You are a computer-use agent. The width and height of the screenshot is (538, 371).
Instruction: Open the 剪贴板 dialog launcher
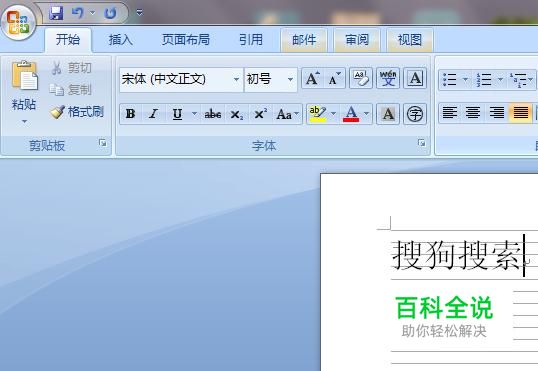click(x=103, y=143)
